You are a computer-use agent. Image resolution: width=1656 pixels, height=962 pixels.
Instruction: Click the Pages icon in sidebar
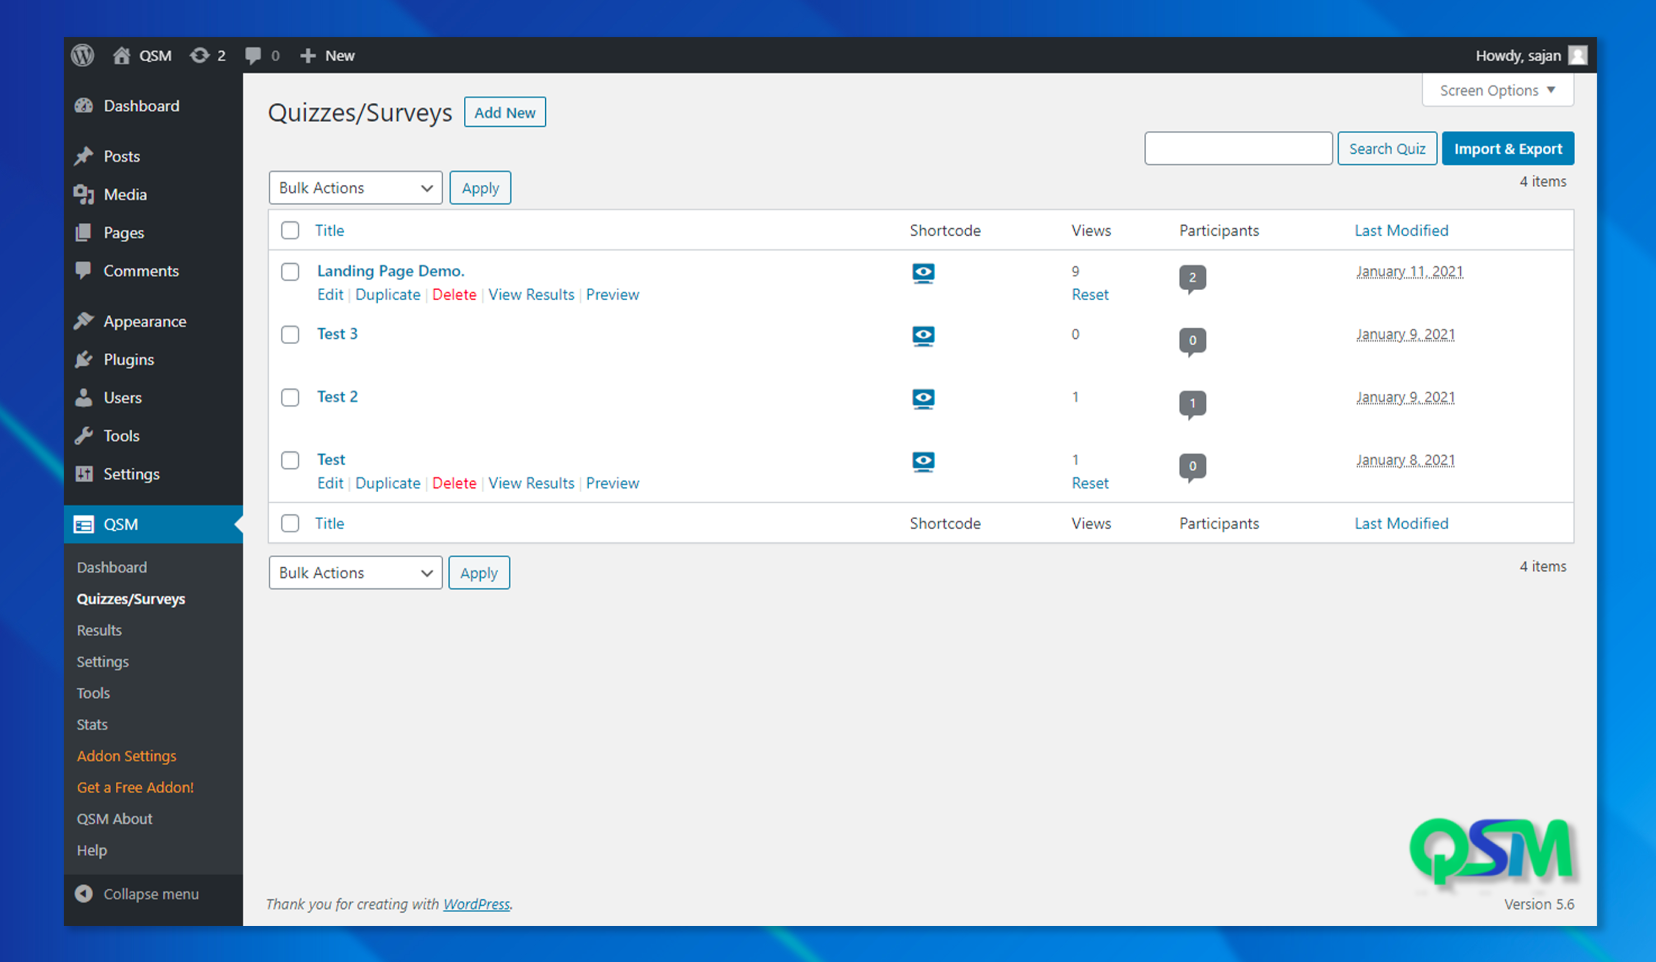point(84,233)
